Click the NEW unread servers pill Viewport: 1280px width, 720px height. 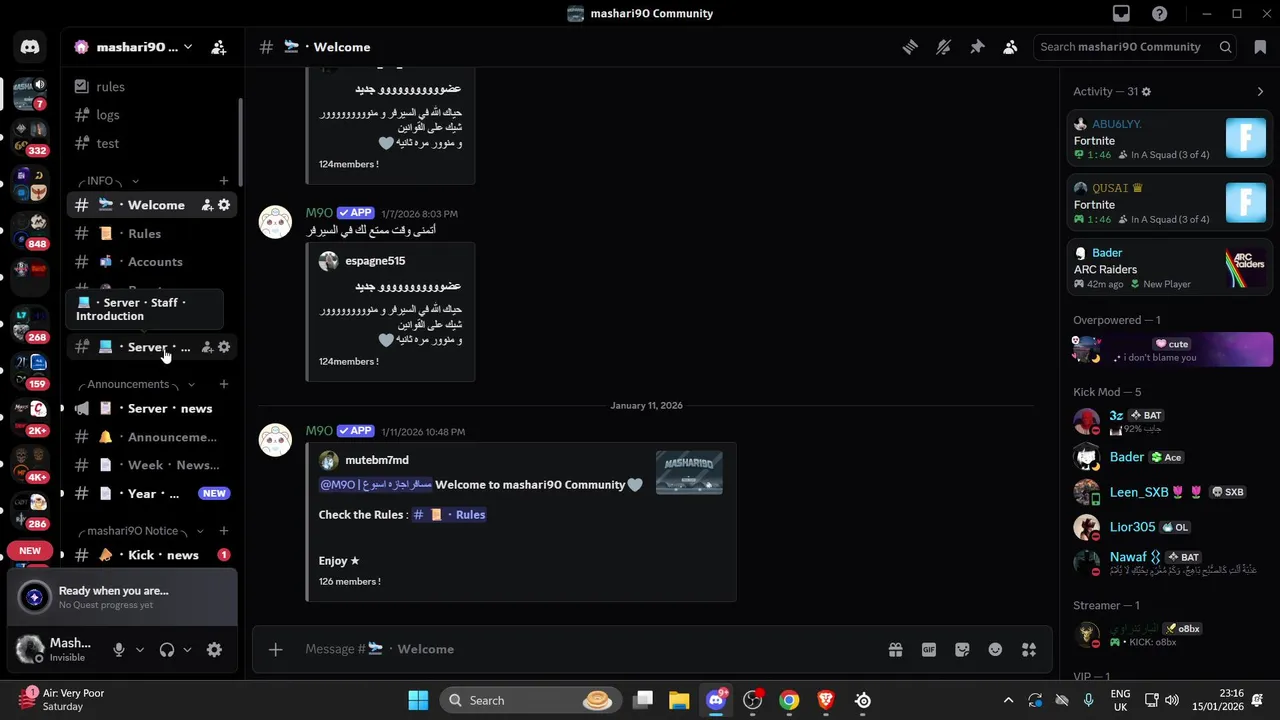click(x=30, y=551)
